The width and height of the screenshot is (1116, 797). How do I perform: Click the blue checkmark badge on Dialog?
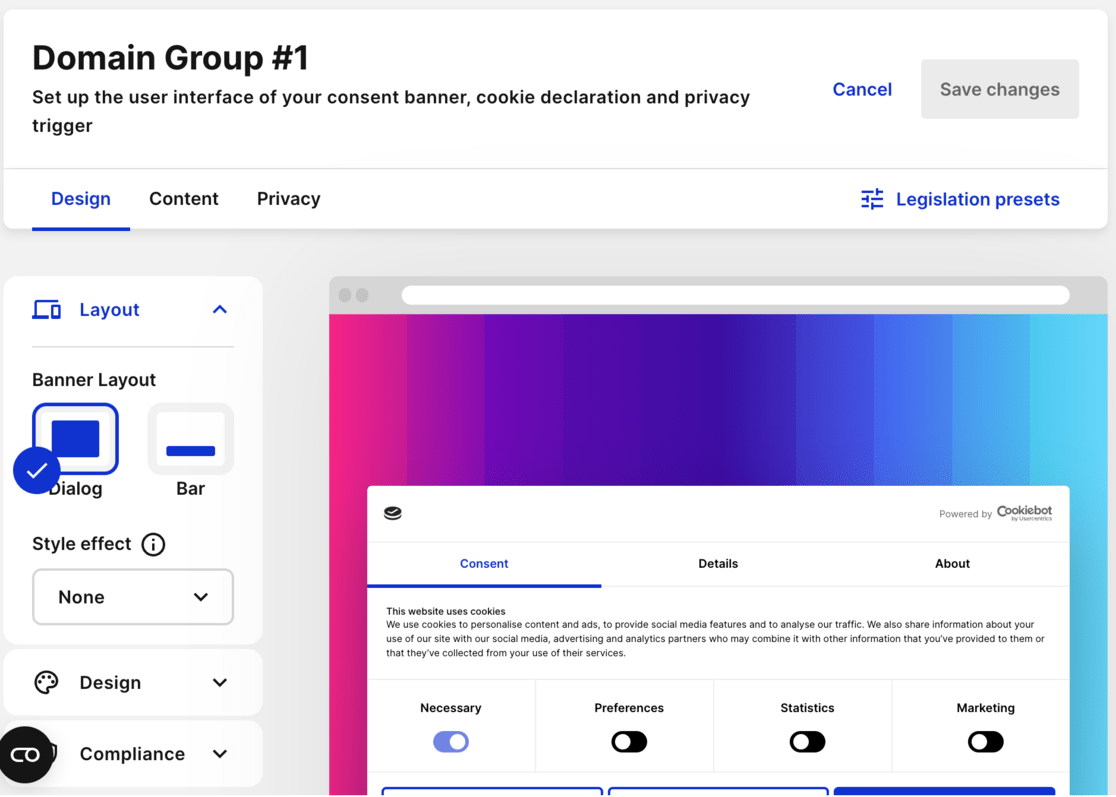(x=37, y=470)
